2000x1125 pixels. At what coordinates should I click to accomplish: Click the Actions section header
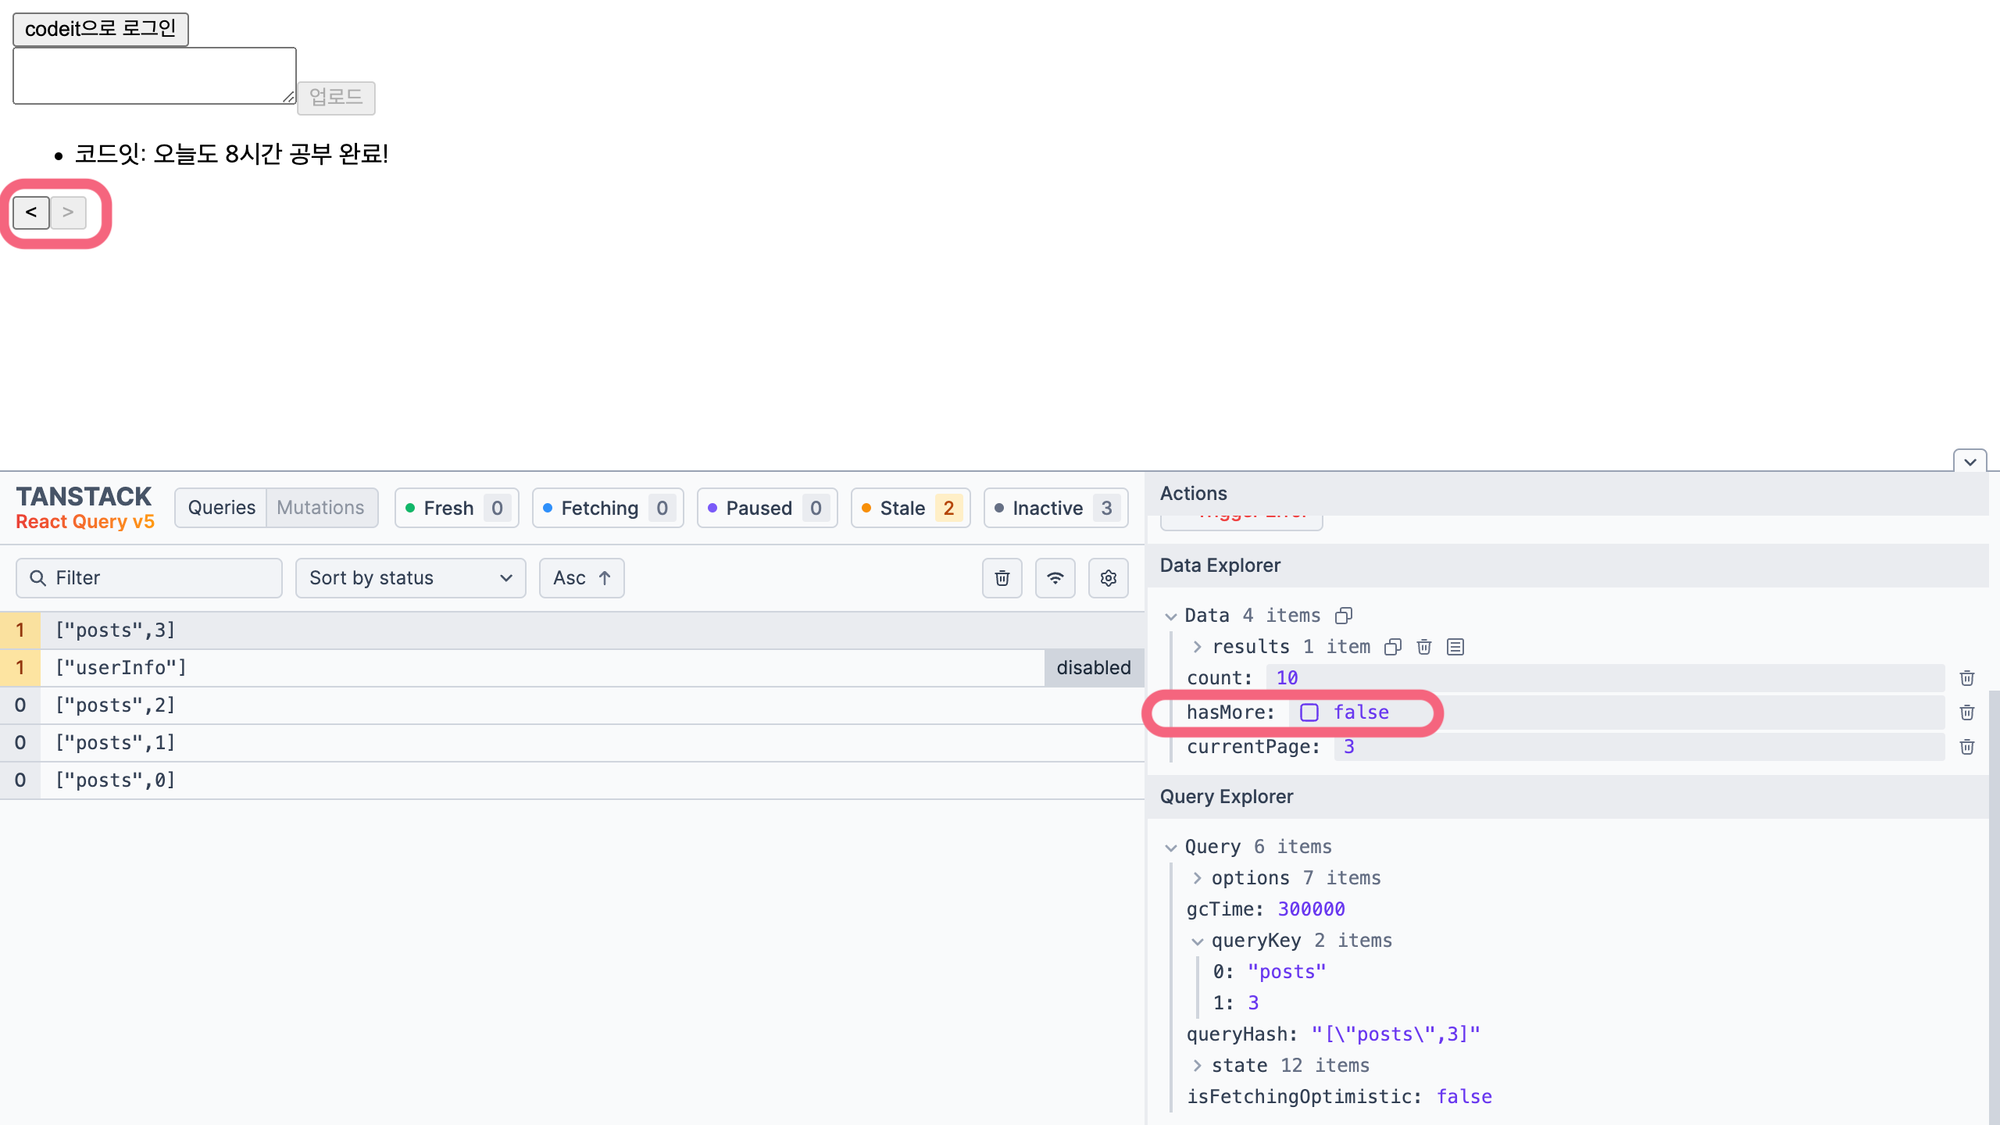pyautogui.click(x=1567, y=493)
